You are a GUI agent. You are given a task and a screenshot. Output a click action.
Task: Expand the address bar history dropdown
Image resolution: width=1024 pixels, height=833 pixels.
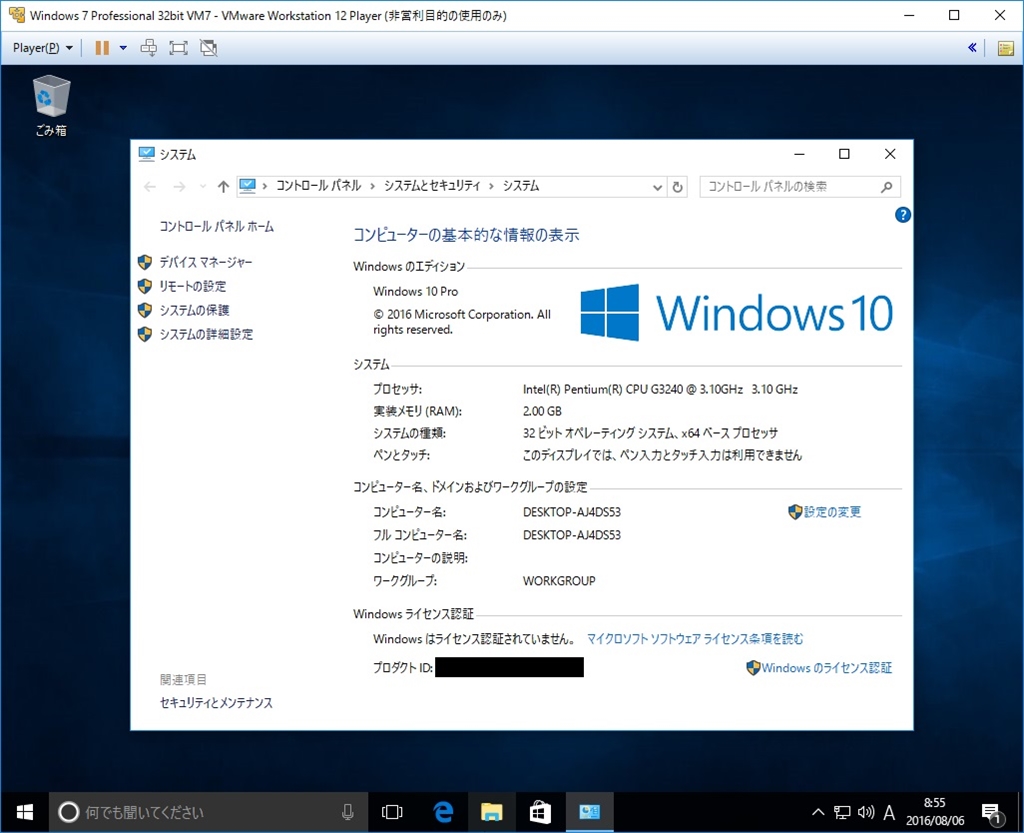657,187
